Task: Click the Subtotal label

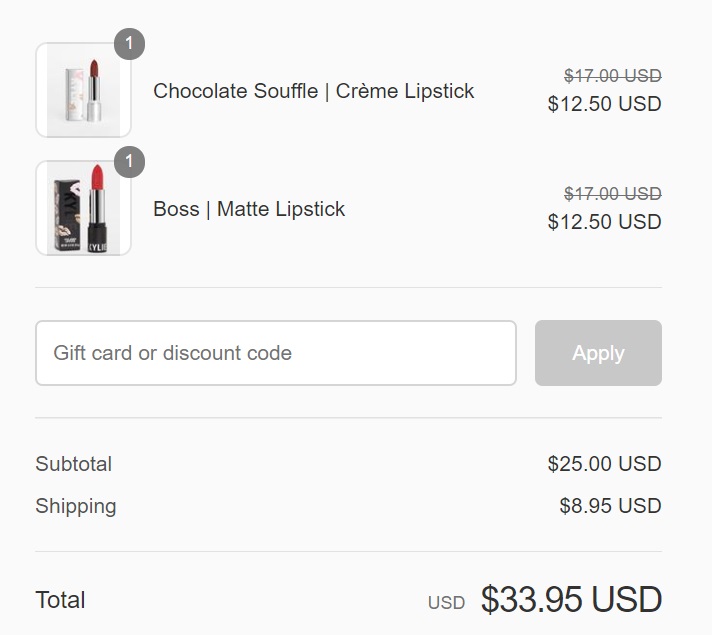Action: tap(73, 464)
